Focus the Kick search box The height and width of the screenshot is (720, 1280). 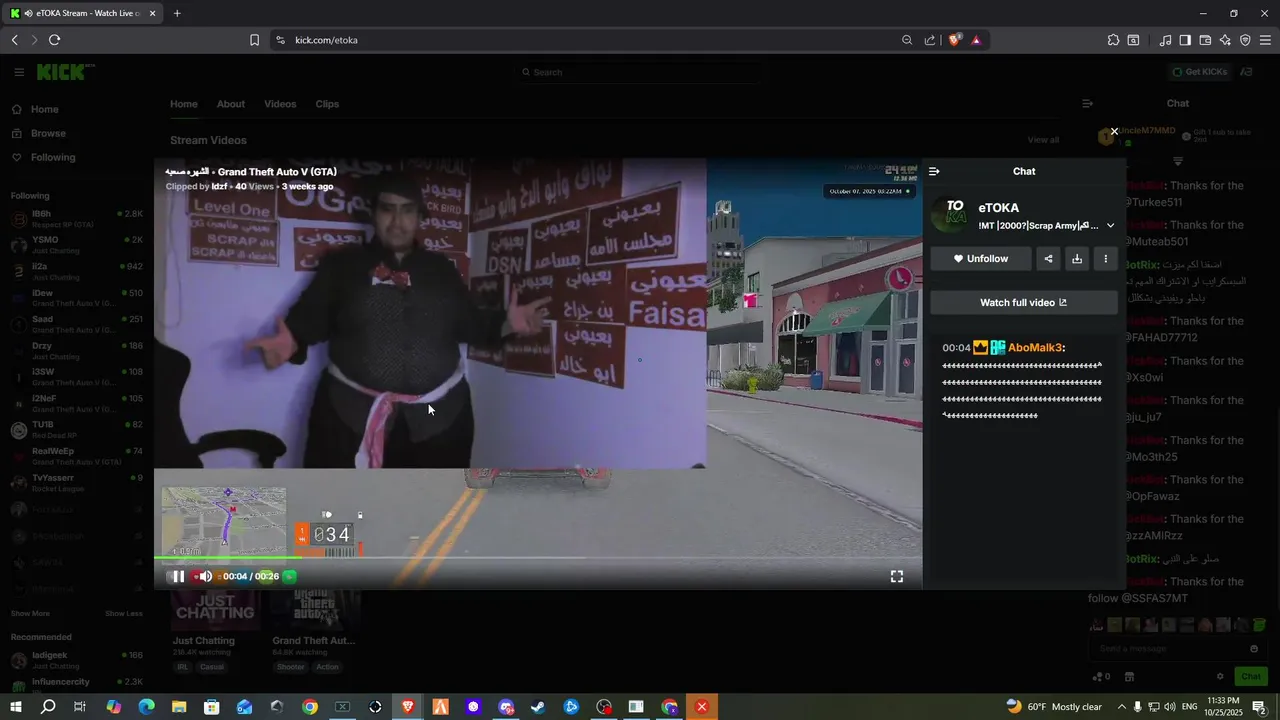point(640,72)
